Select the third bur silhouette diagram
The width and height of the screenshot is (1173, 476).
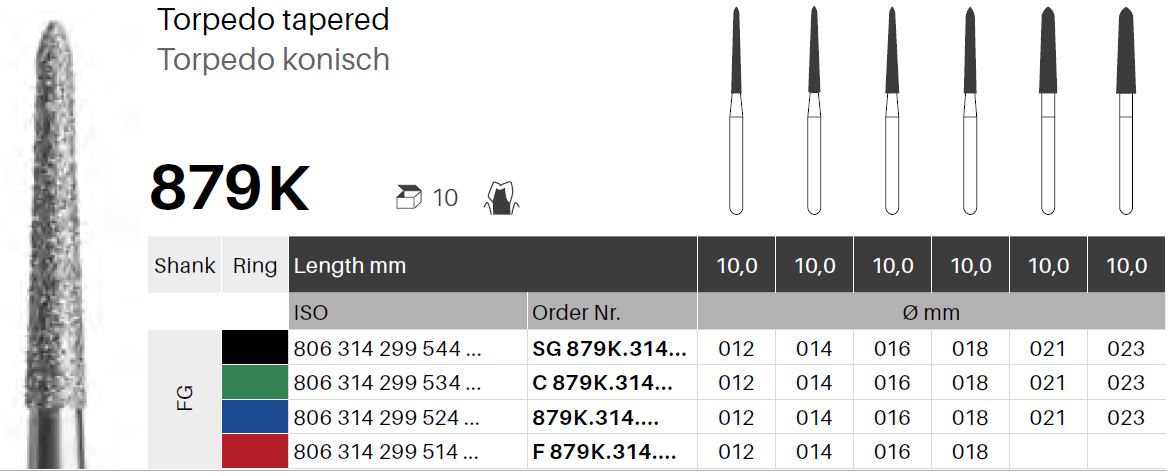point(892,111)
